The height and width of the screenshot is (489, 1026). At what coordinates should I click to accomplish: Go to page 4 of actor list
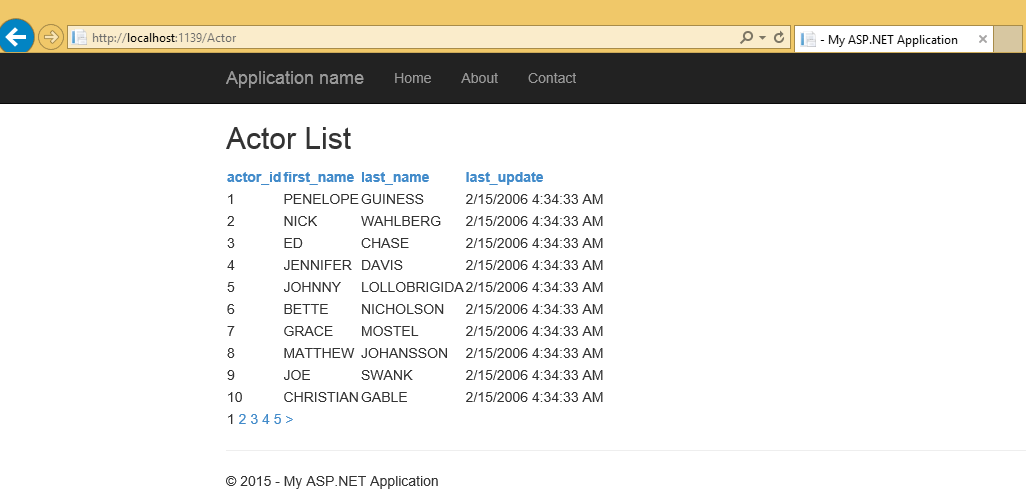(x=266, y=419)
